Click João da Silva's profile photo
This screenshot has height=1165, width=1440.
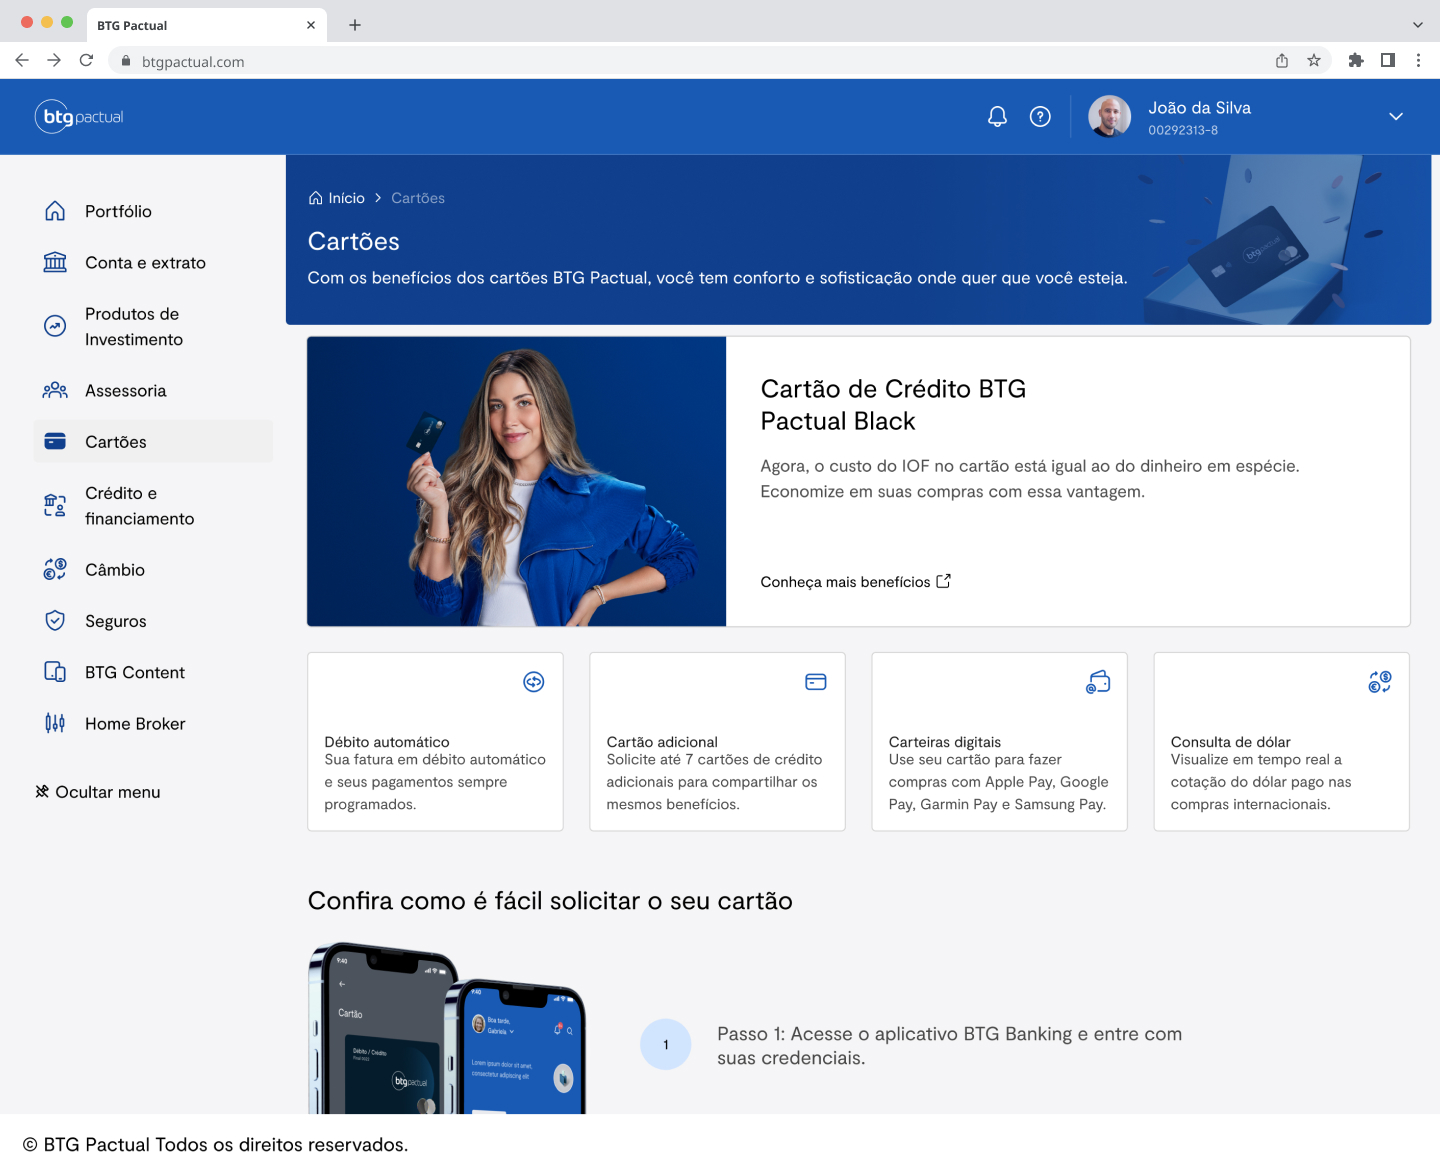(x=1109, y=117)
